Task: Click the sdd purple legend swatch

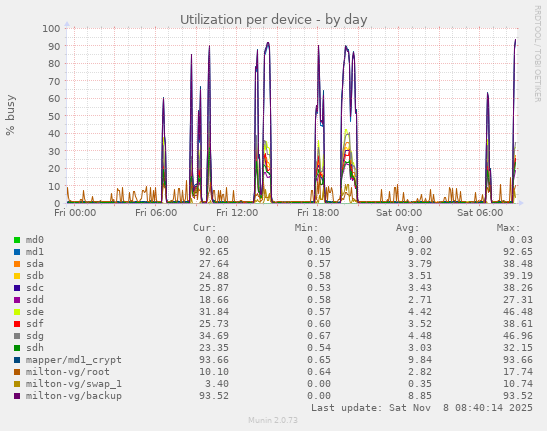Action: [17, 300]
